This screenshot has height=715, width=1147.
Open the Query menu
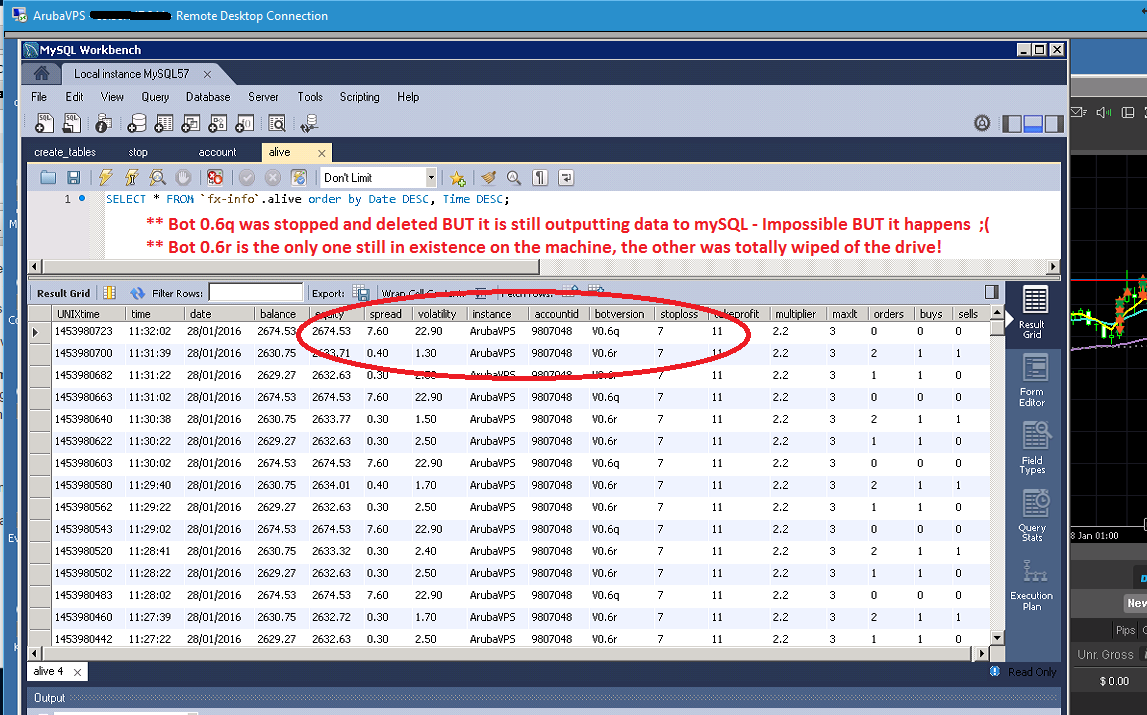point(155,97)
